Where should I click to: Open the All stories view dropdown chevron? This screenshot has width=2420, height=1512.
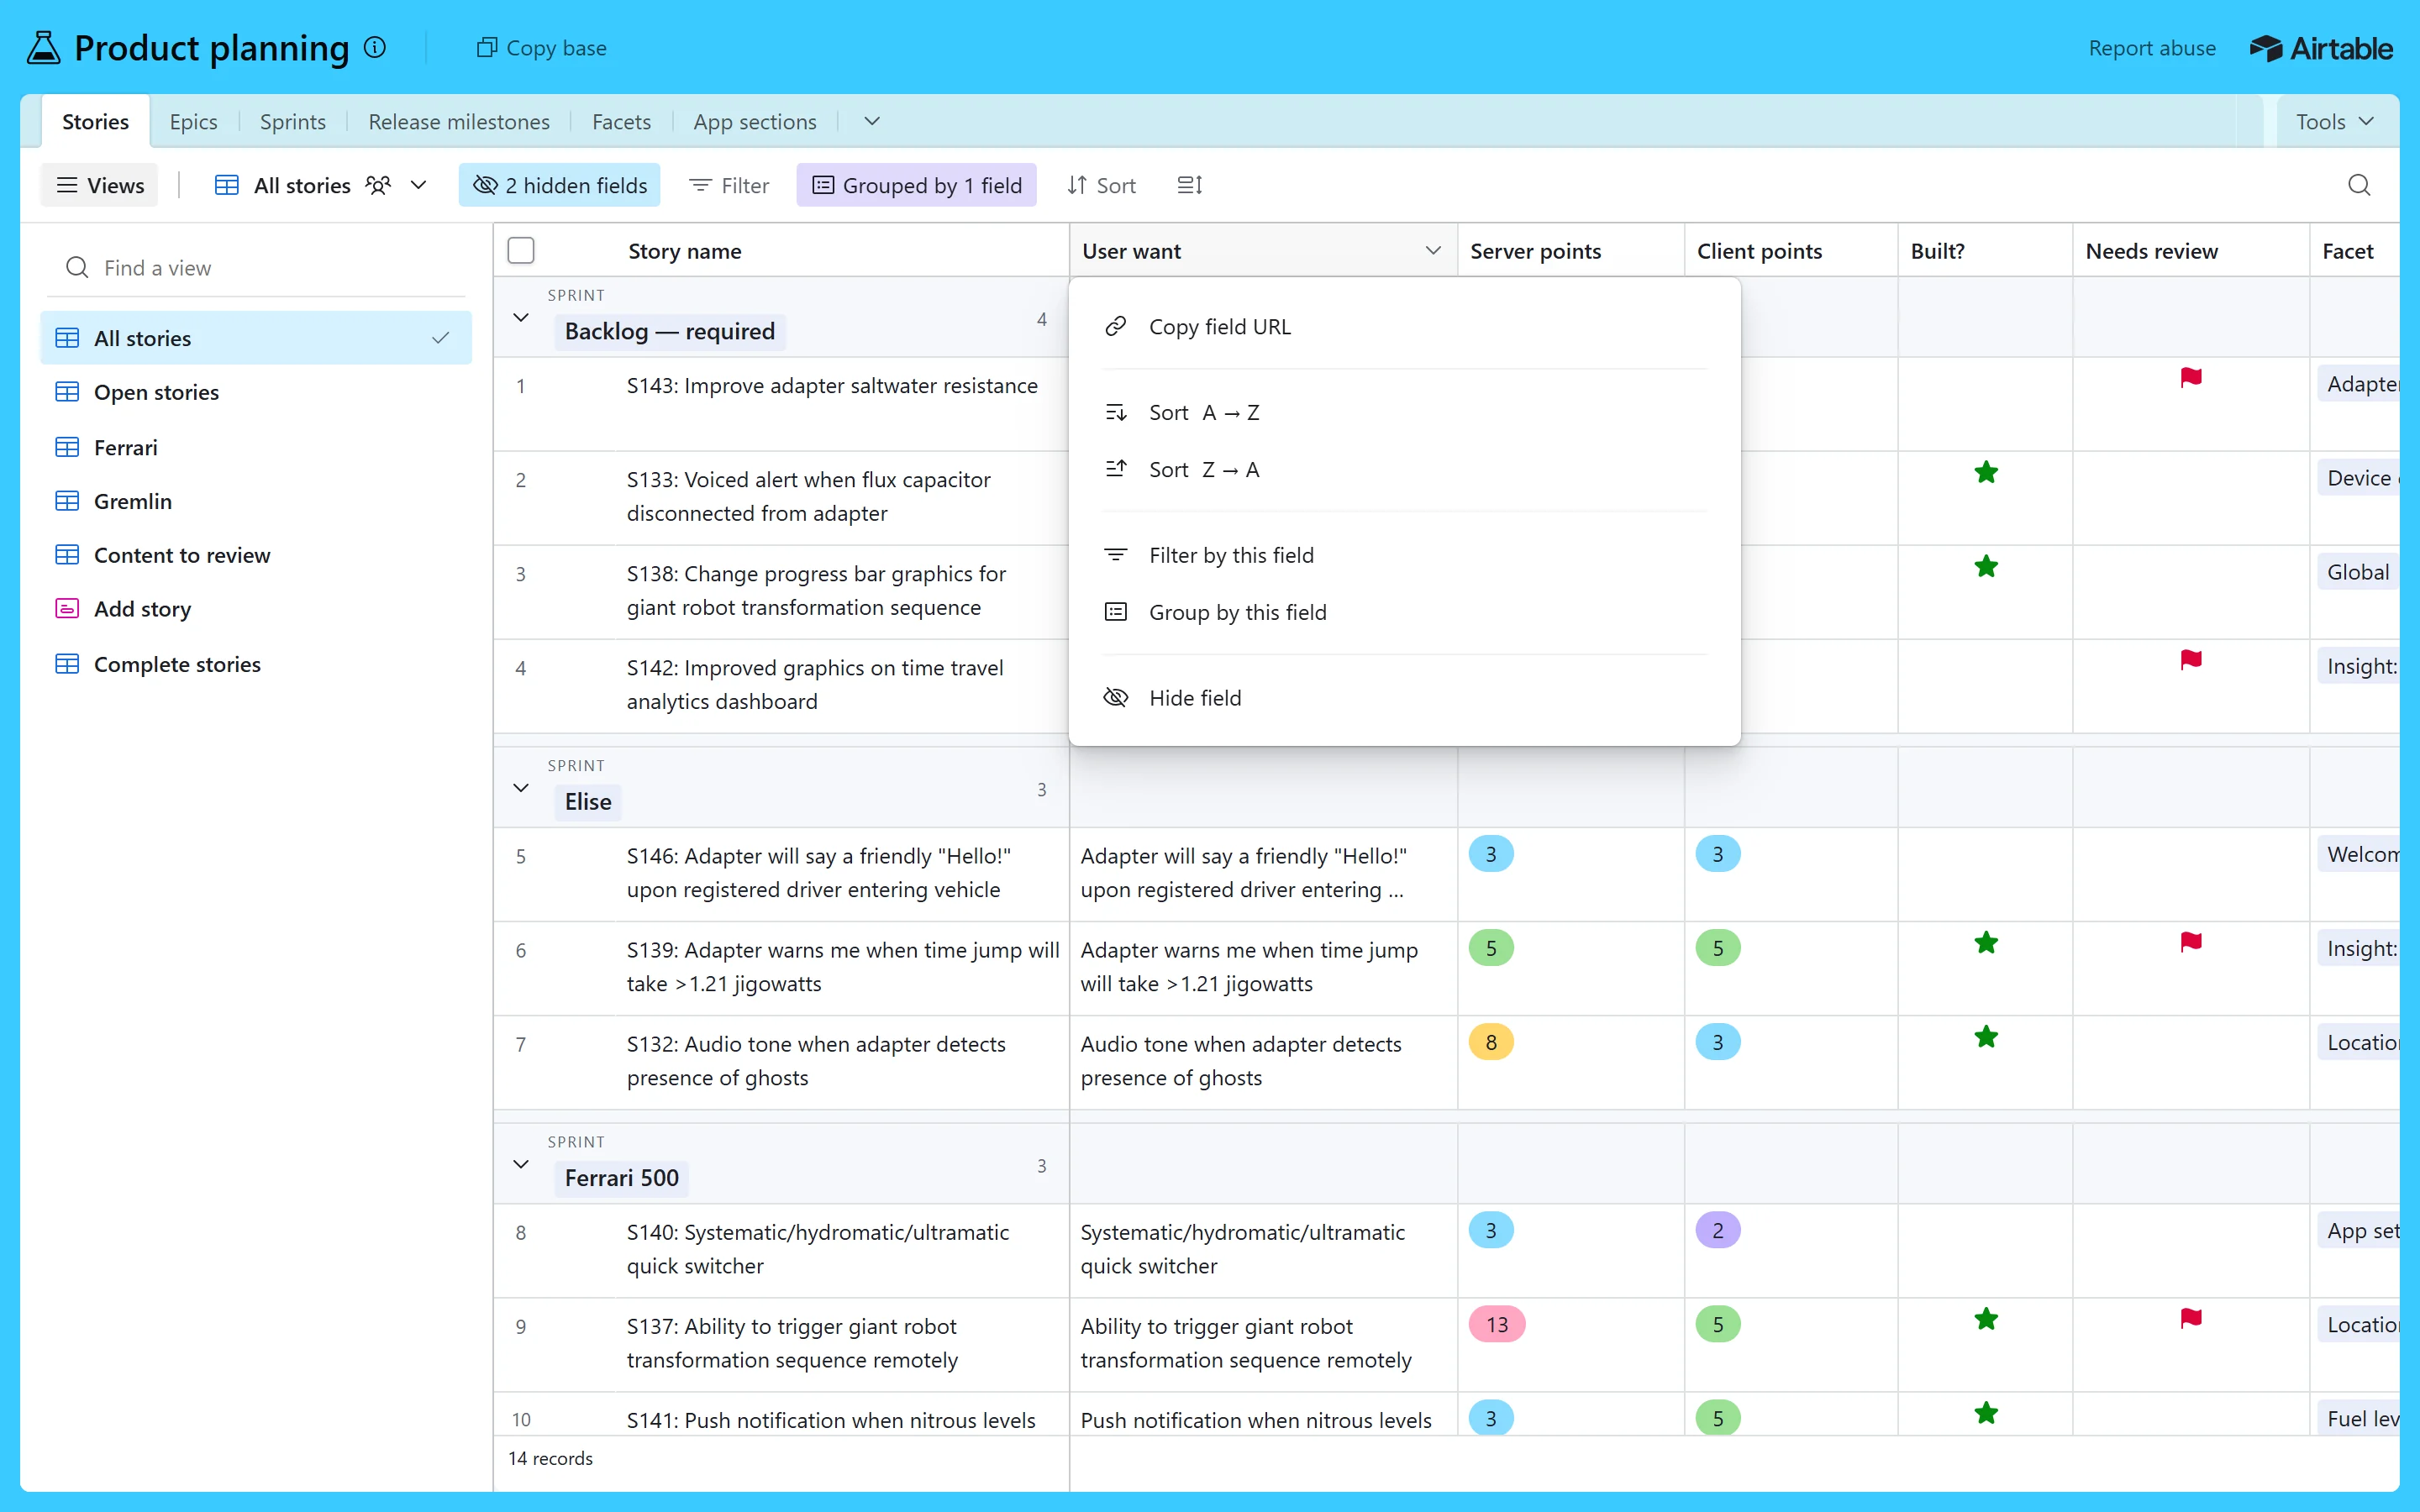click(x=419, y=185)
